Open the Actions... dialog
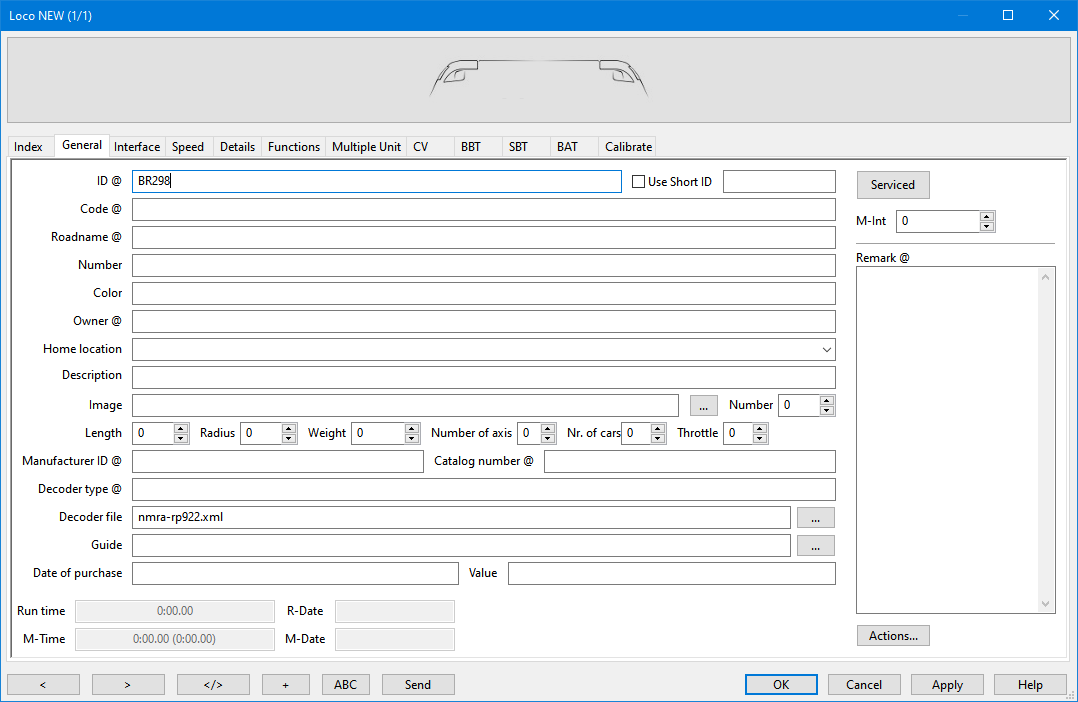1078x702 pixels. 893,636
